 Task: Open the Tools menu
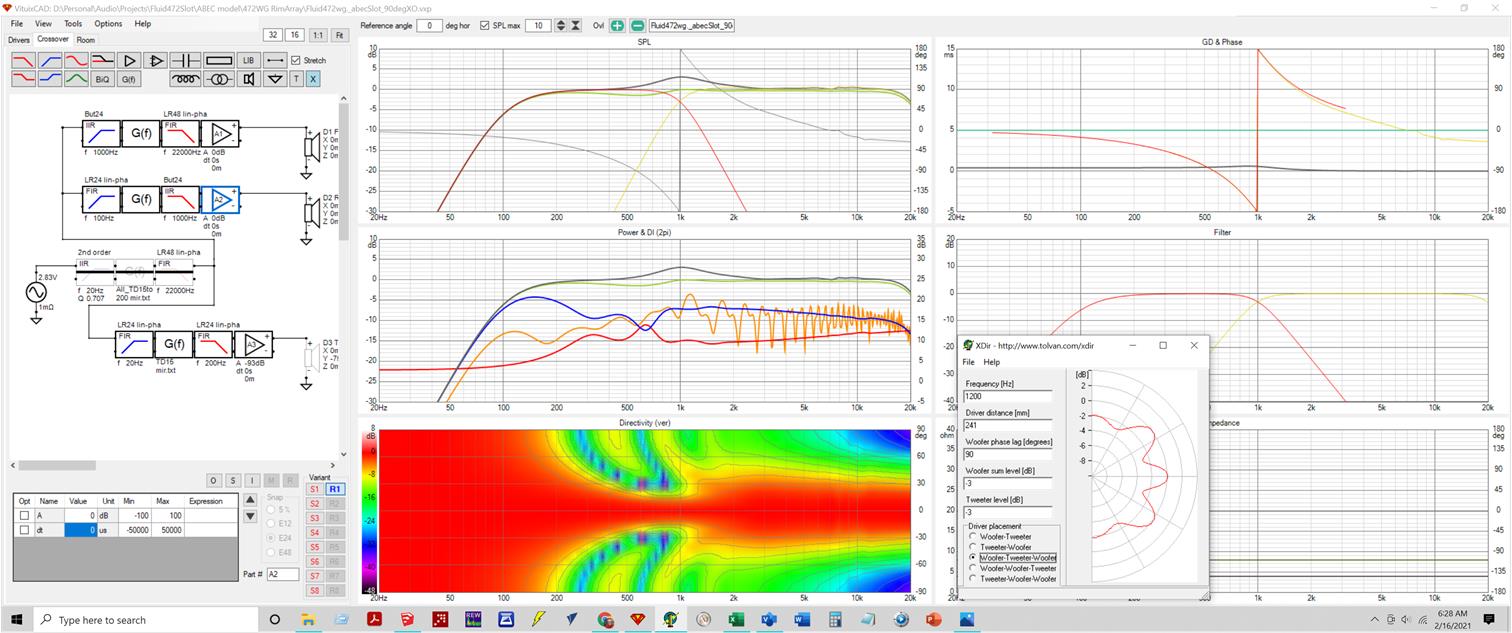click(73, 23)
